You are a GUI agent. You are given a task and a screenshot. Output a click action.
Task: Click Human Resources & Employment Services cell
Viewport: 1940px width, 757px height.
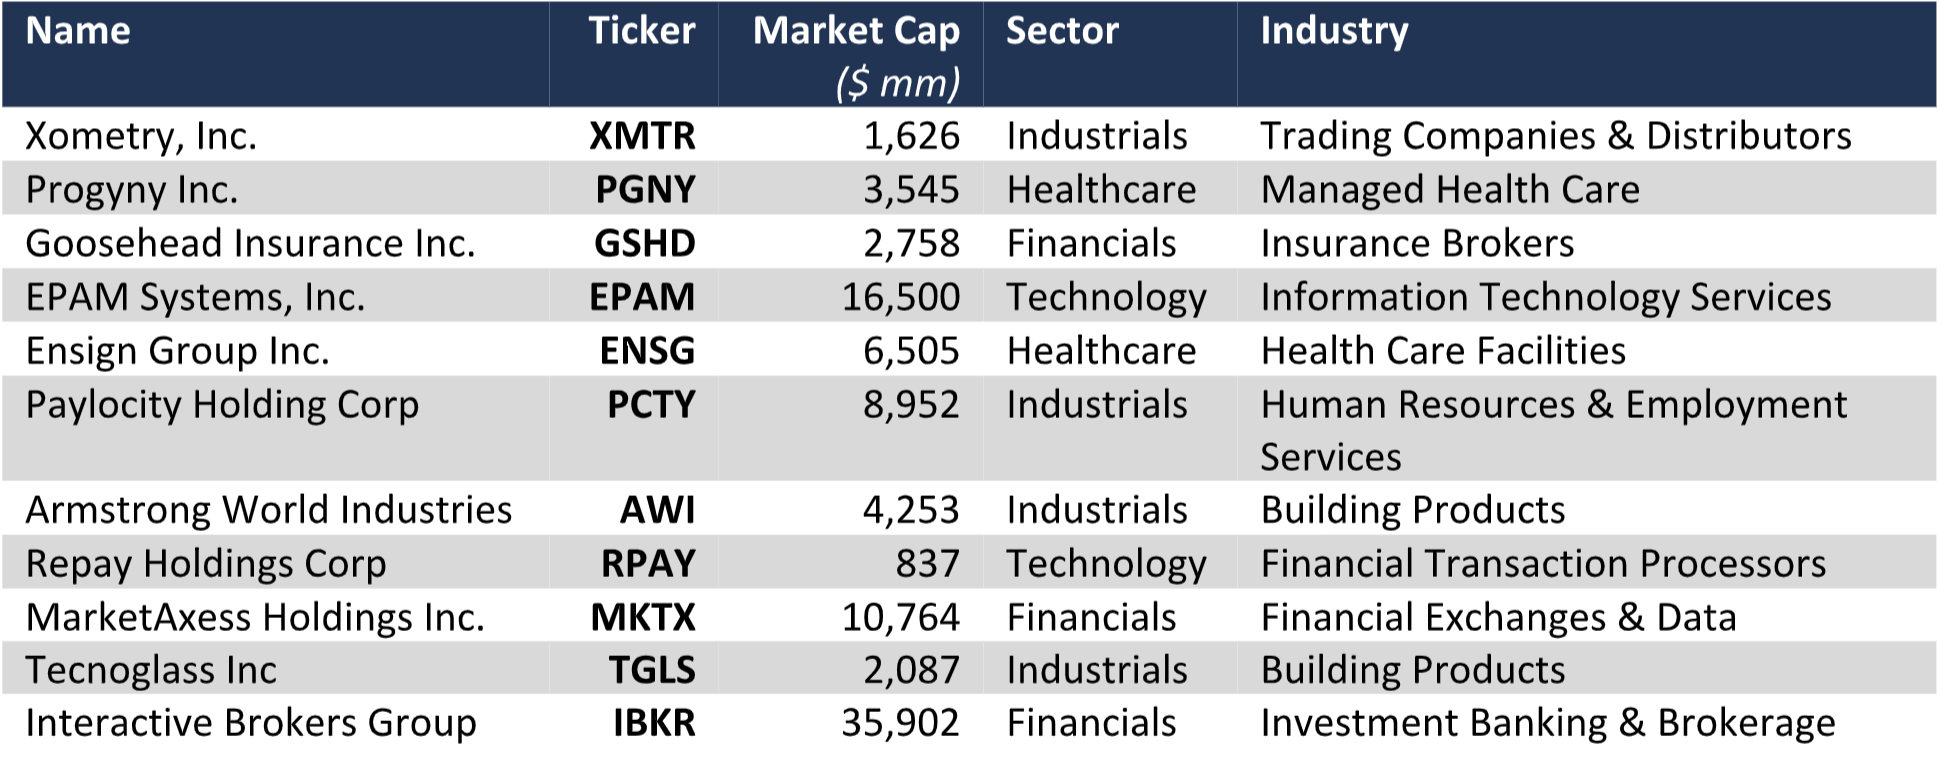[x=1553, y=430]
